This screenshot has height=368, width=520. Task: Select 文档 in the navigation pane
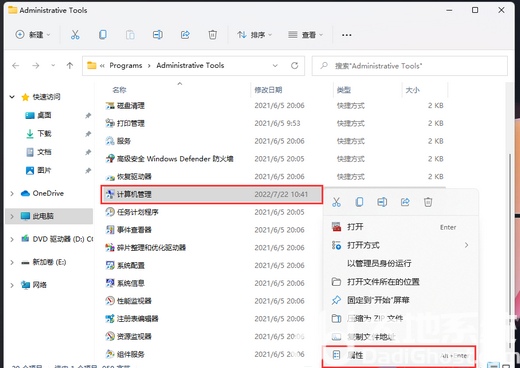pos(44,152)
